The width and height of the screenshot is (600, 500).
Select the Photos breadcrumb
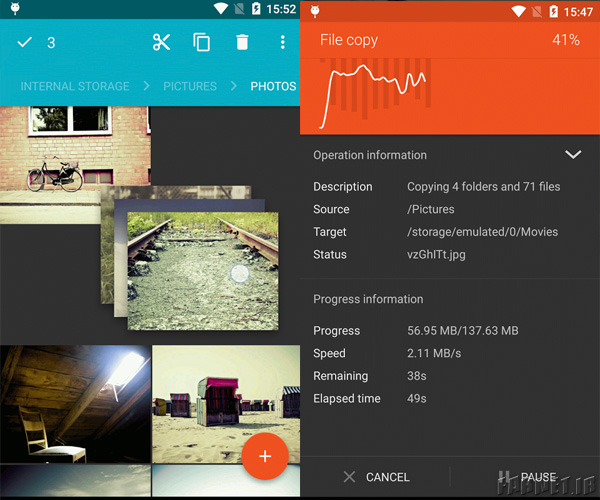[273, 86]
